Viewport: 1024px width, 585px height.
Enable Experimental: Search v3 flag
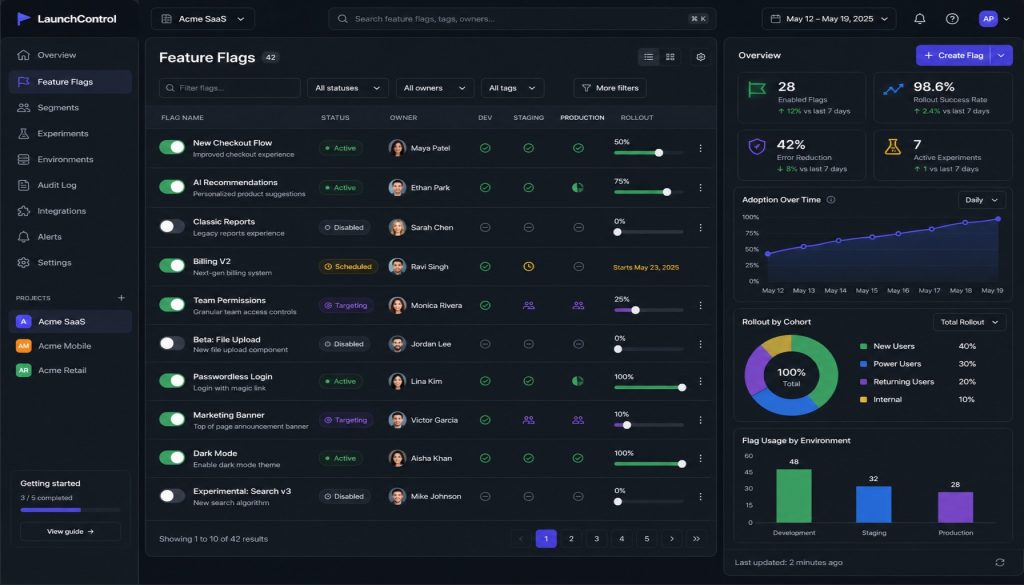point(172,496)
